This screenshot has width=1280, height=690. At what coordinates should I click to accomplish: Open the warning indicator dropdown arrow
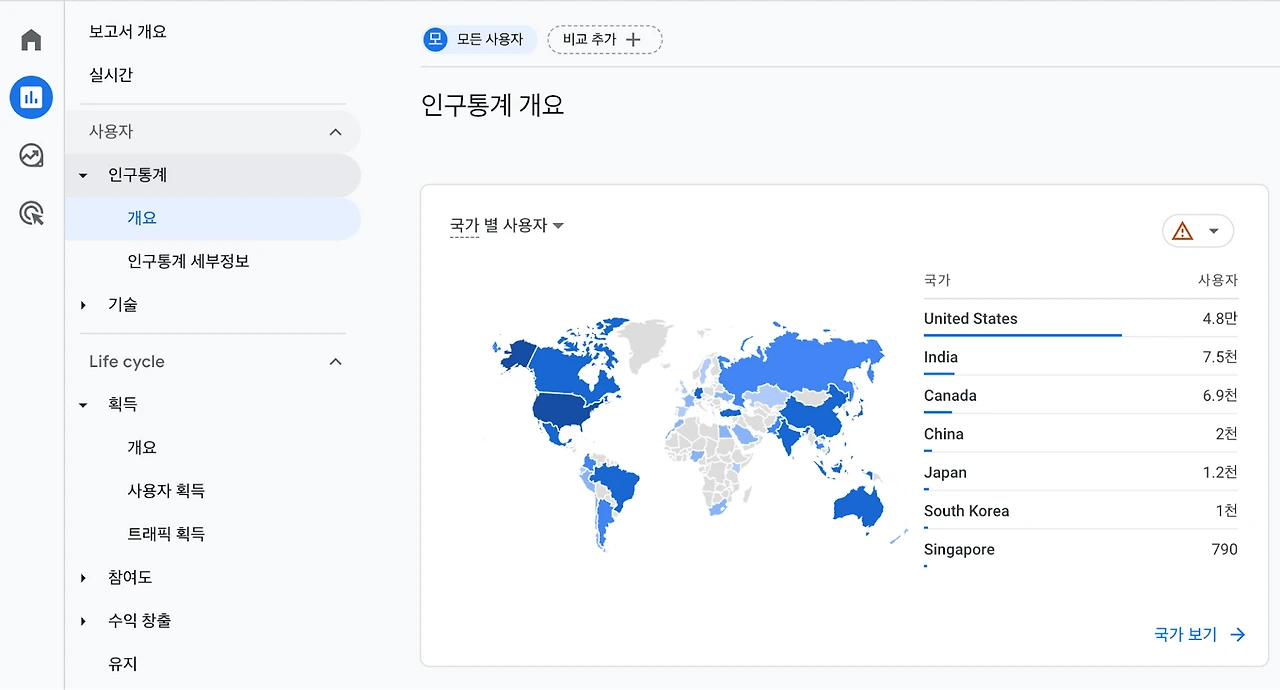tap(1214, 231)
